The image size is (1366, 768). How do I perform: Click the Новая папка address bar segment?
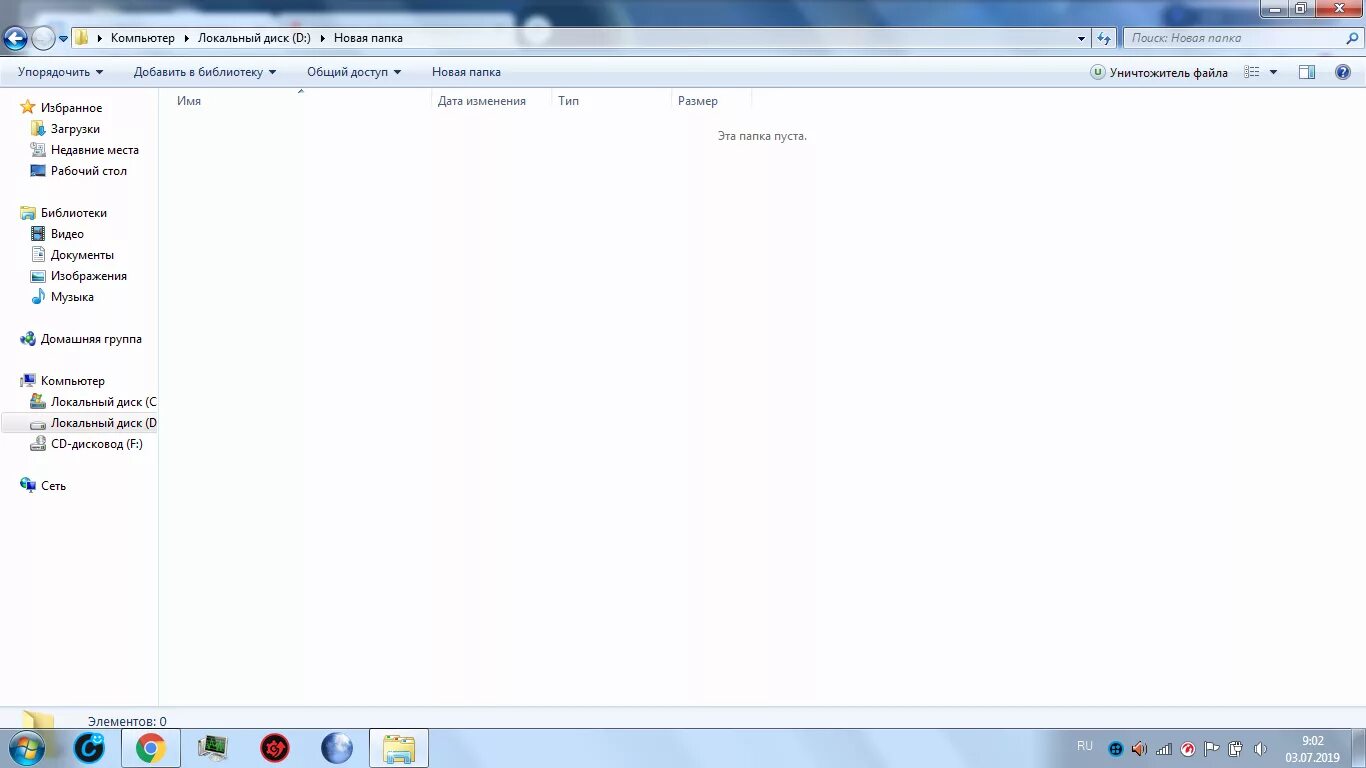pyautogui.click(x=368, y=38)
